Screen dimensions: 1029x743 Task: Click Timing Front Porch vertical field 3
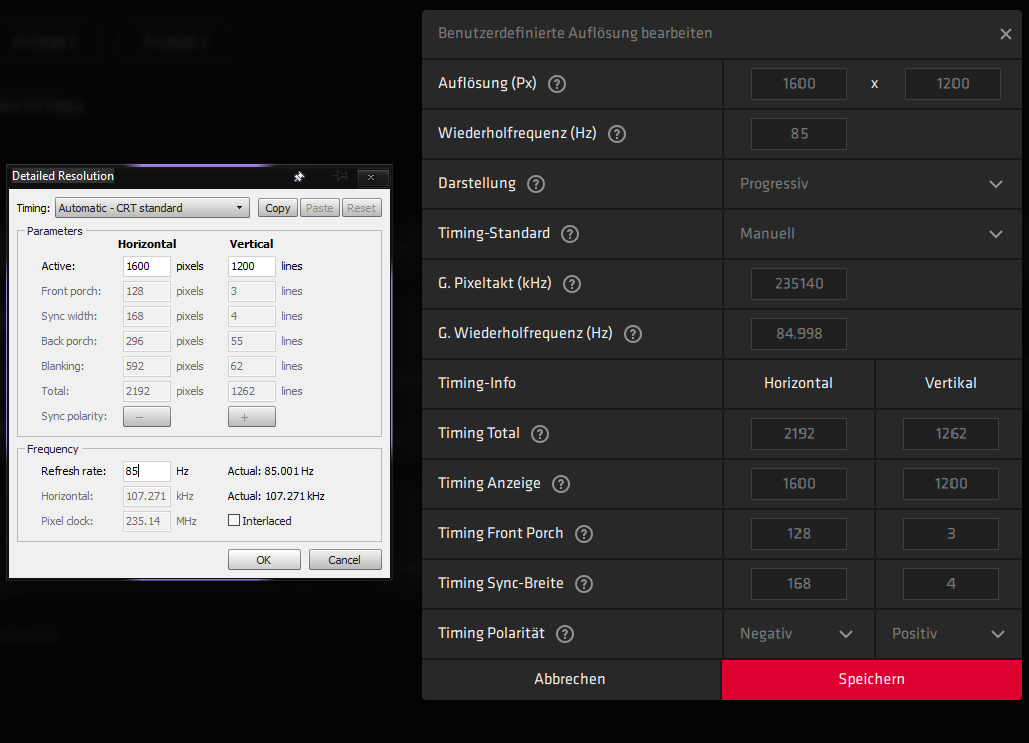tap(951, 534)
